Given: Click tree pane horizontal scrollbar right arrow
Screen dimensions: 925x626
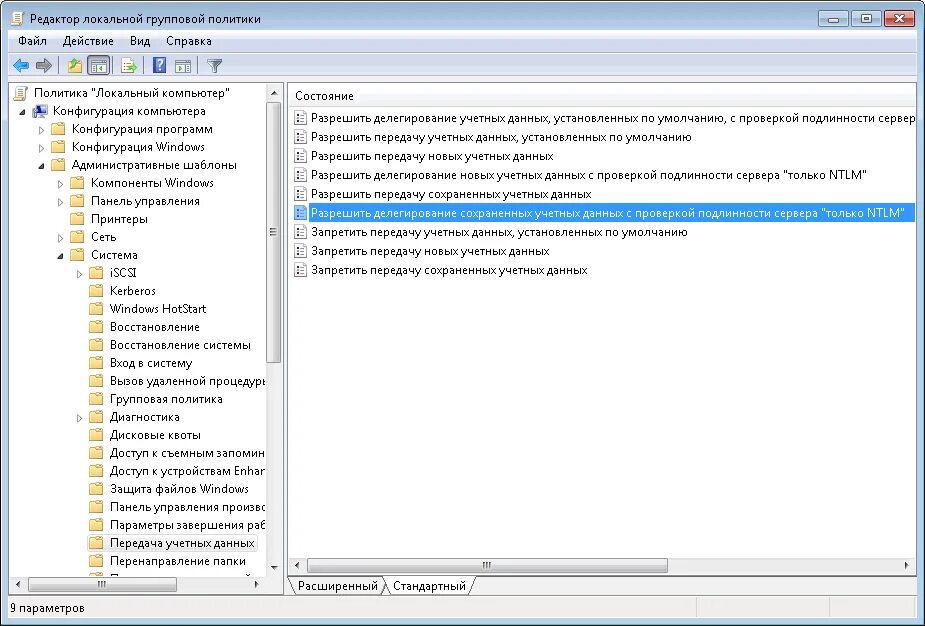Looking at the screenshot, I should tap(256, 584).
